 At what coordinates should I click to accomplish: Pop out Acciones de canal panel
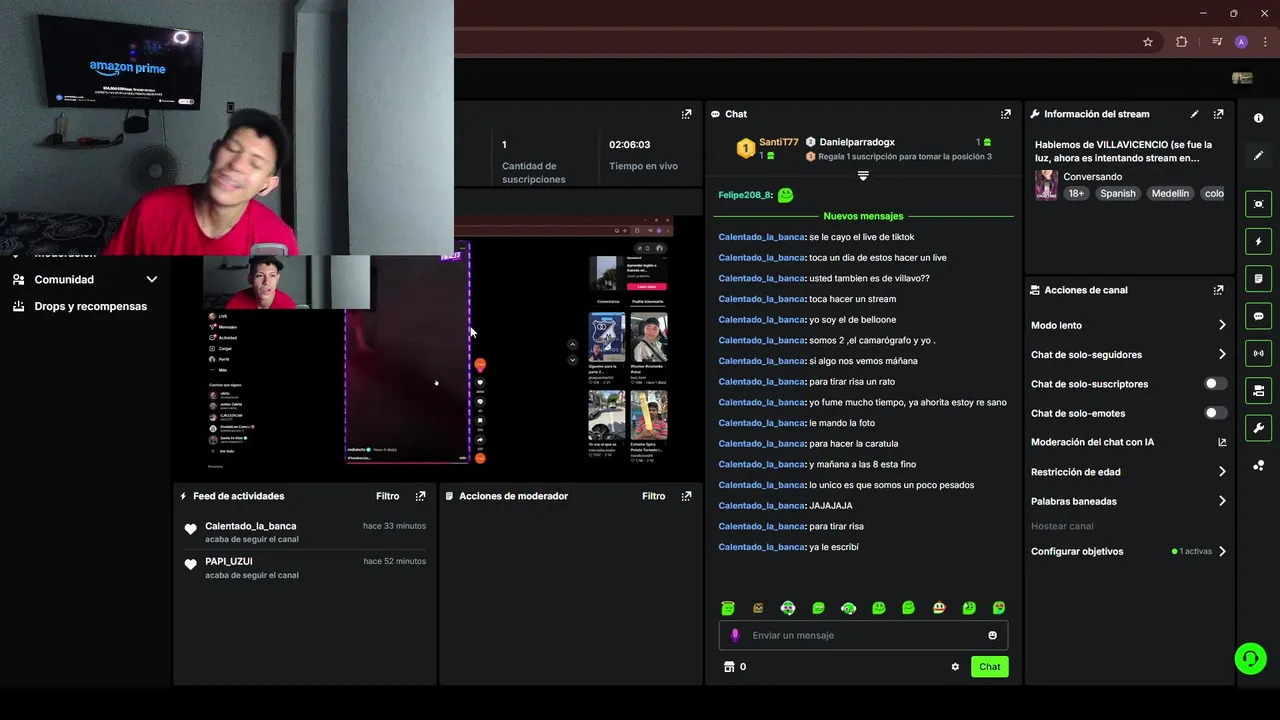point(1218,290)
